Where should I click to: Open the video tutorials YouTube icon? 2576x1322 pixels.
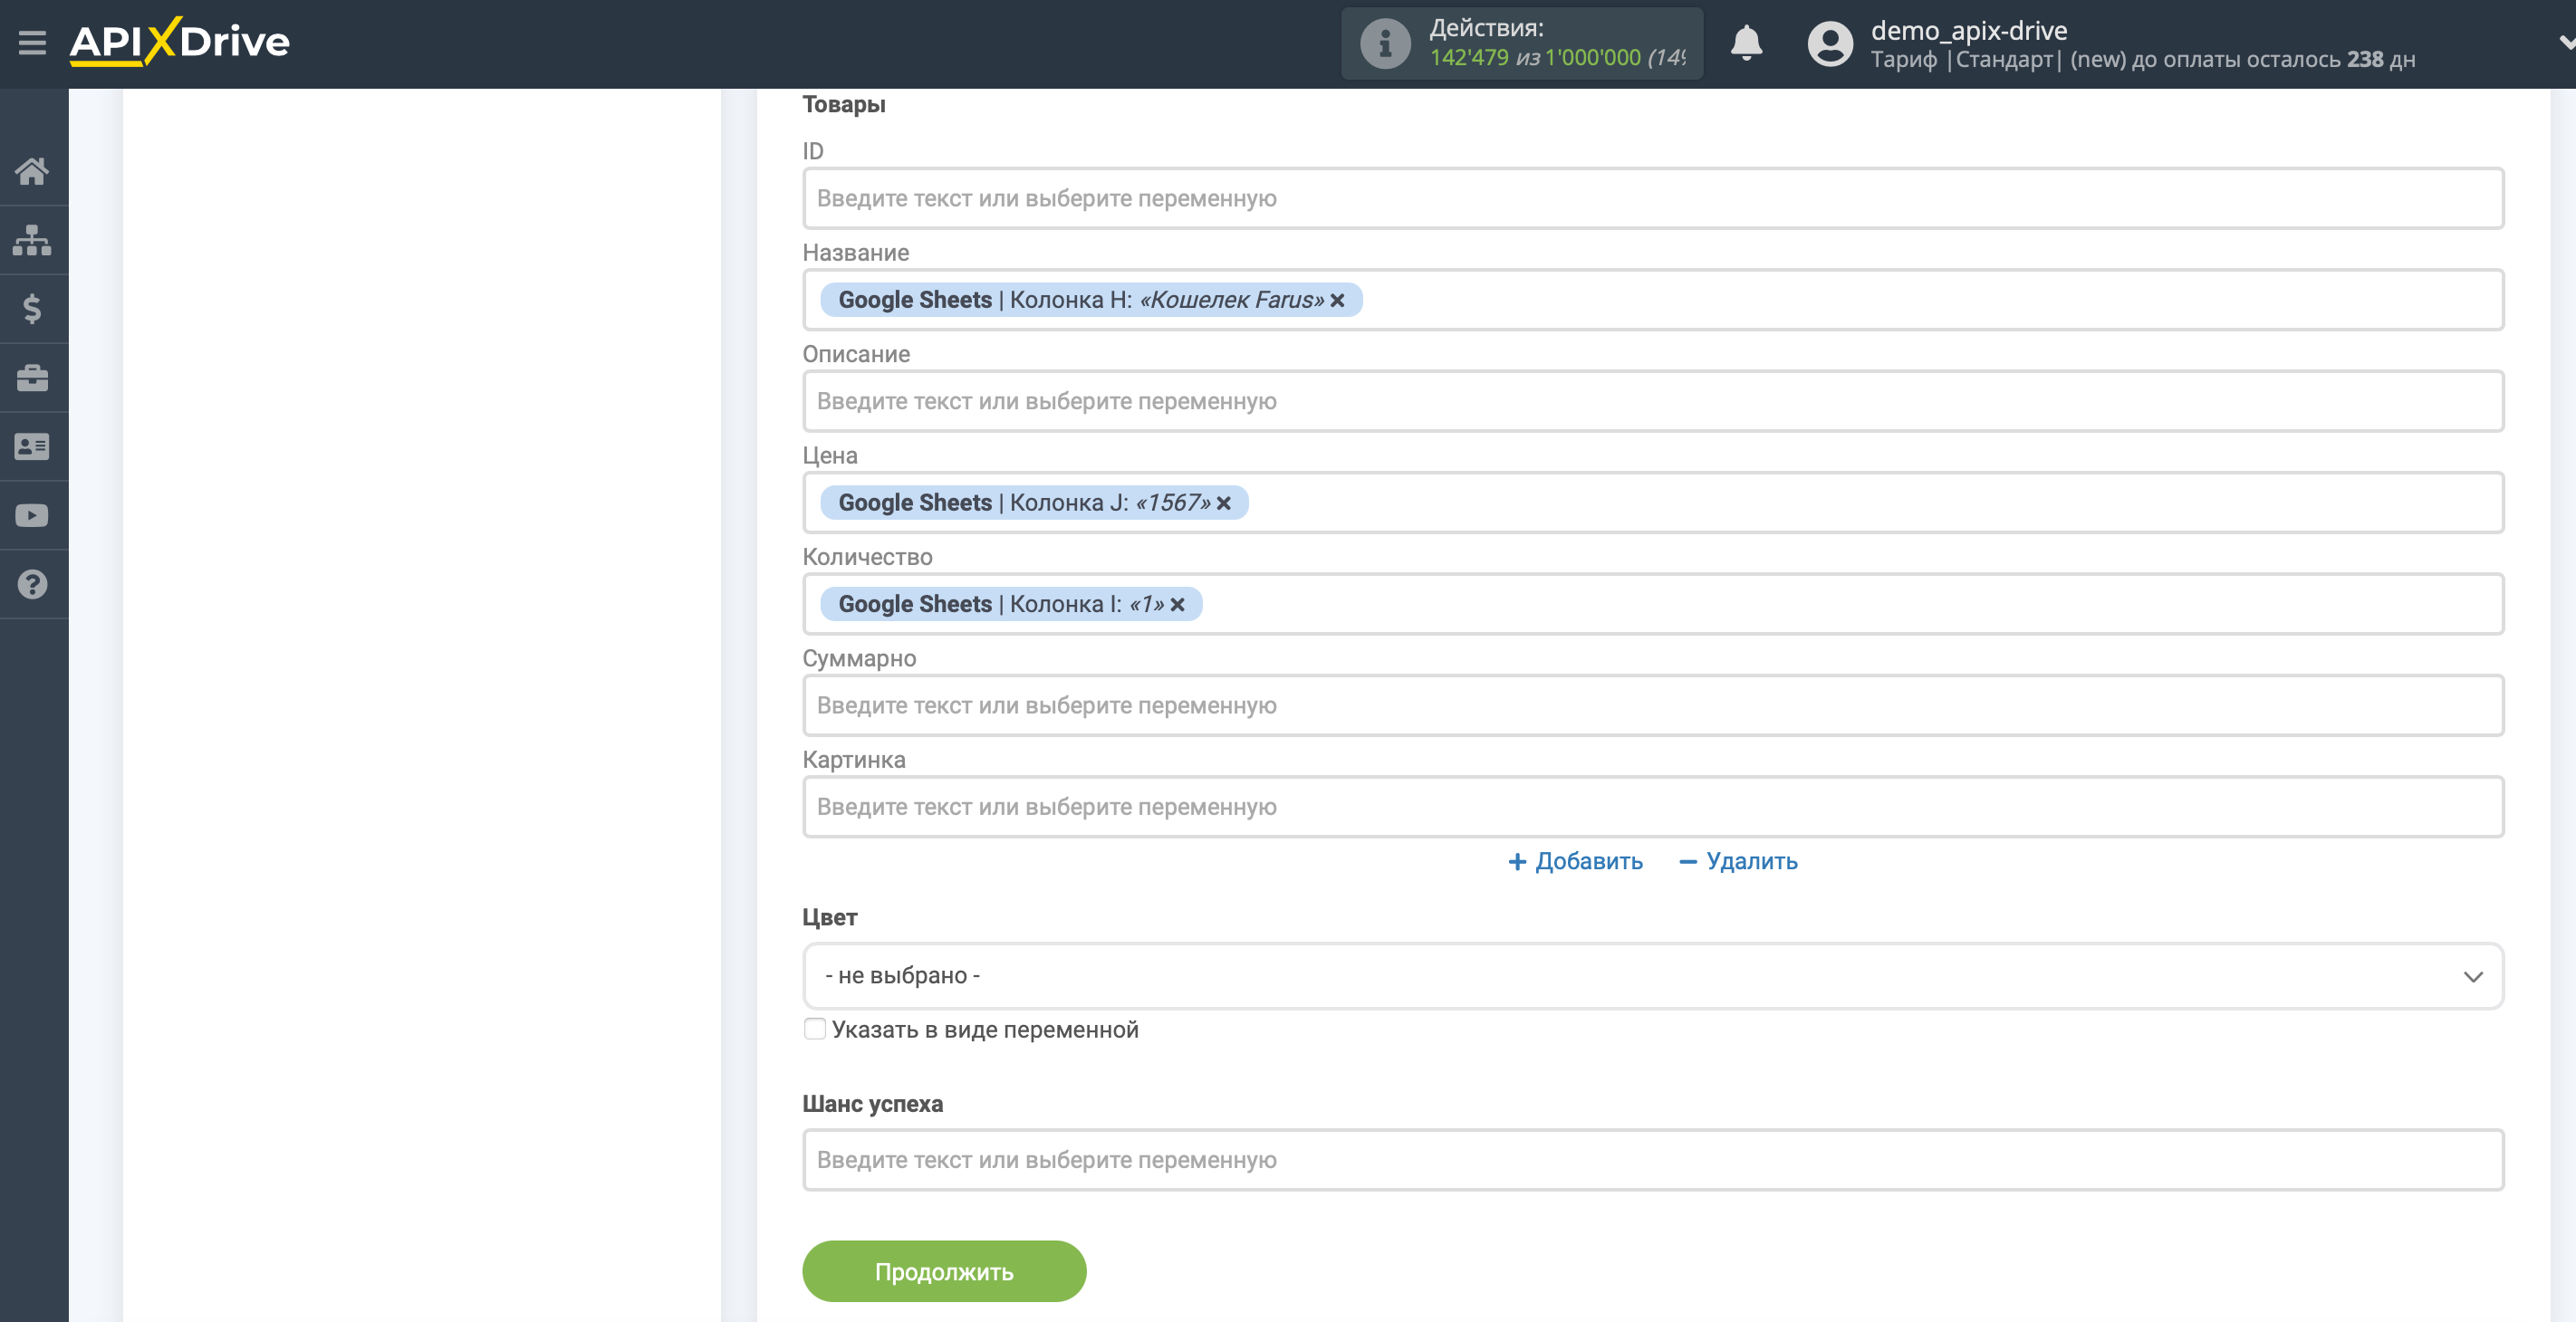(x=32, y=516)
